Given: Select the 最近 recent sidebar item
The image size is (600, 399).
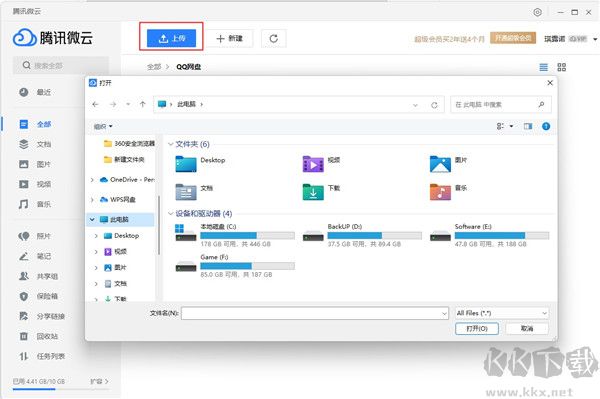Looking at the screenshot, I should 35,92.
